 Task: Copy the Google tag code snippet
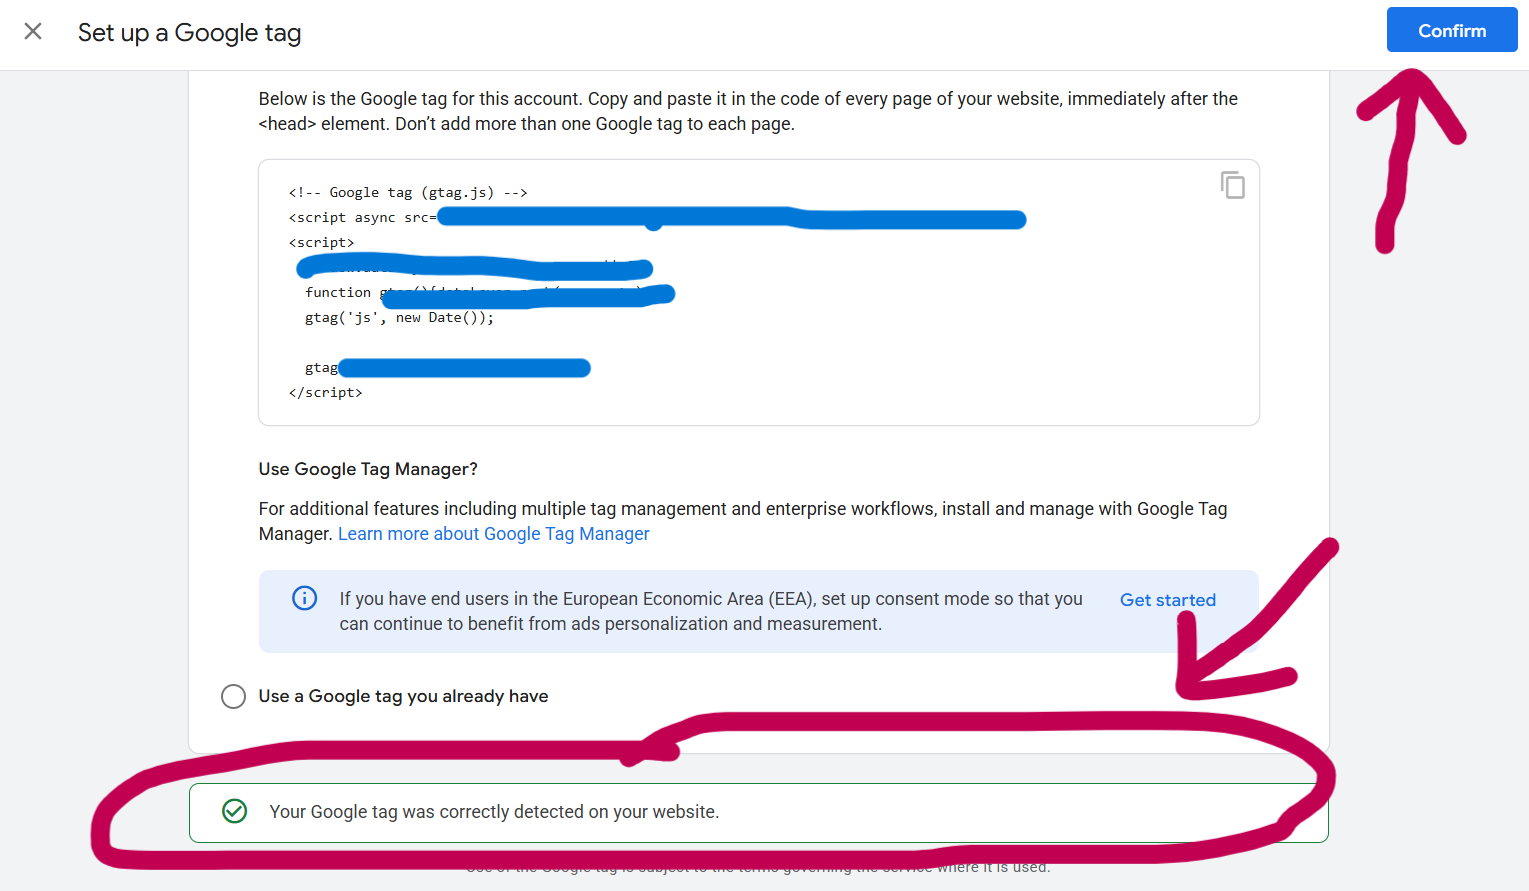tap(1232, 185)
